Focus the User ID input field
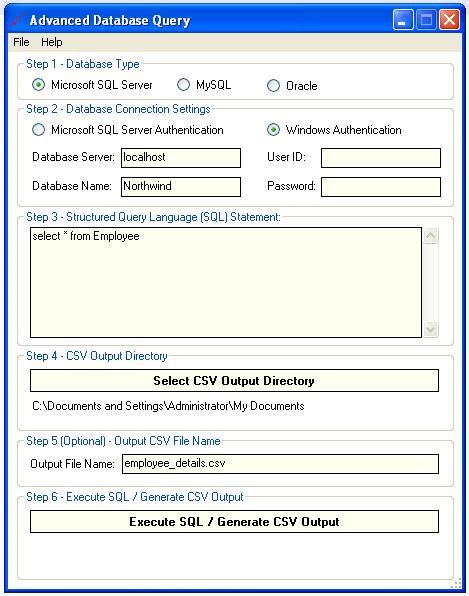This screenshot has width=469, height=596. tap(381, 158)
